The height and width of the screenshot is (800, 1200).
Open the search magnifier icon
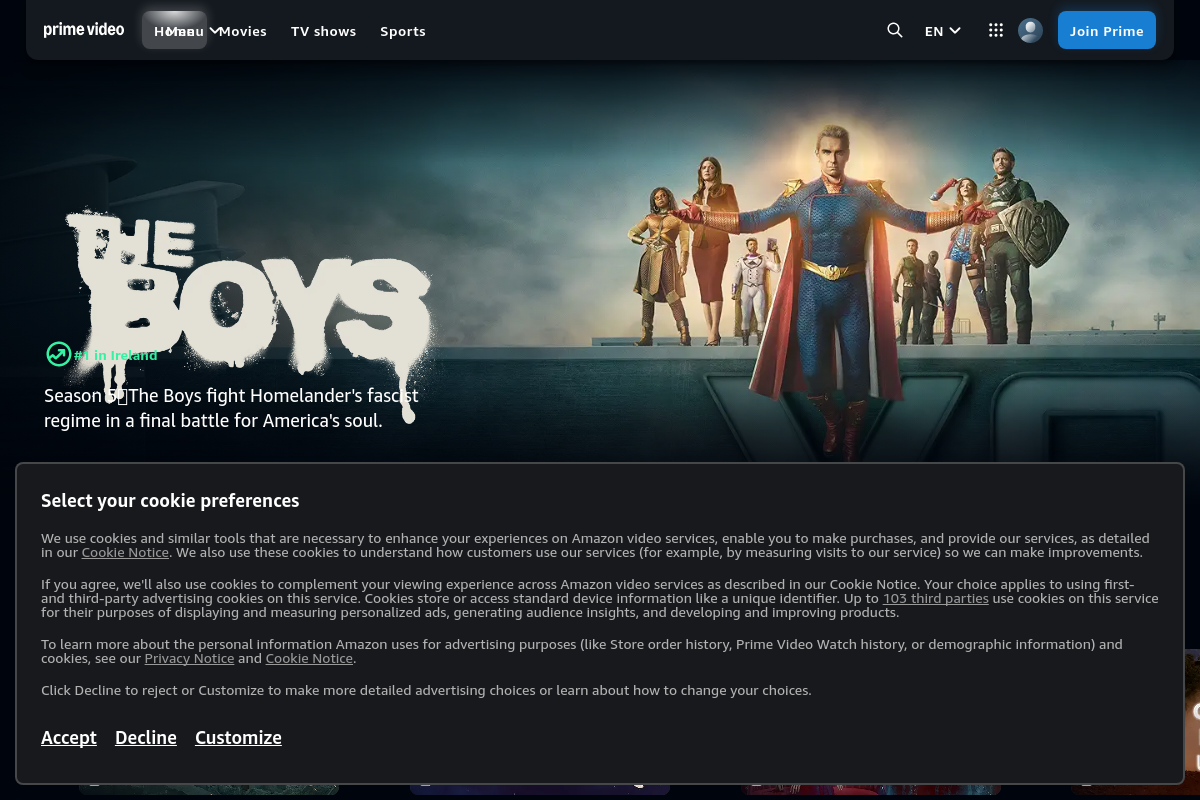click(x=895, y=30)
